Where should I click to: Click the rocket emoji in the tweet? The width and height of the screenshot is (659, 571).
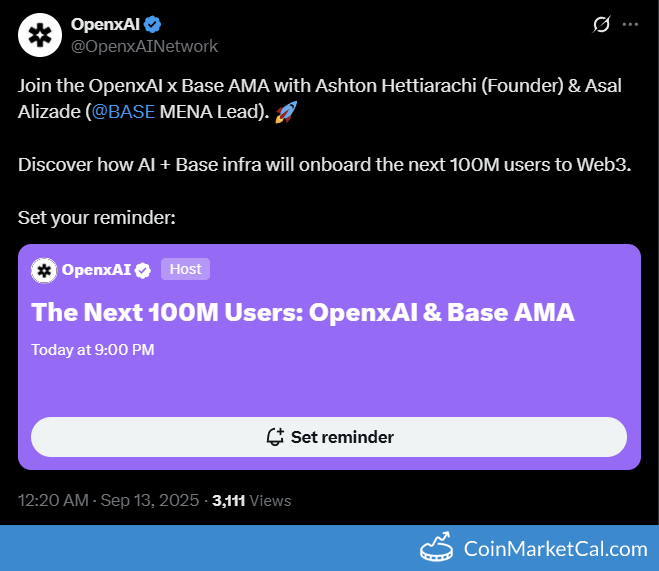pos(286,112)
